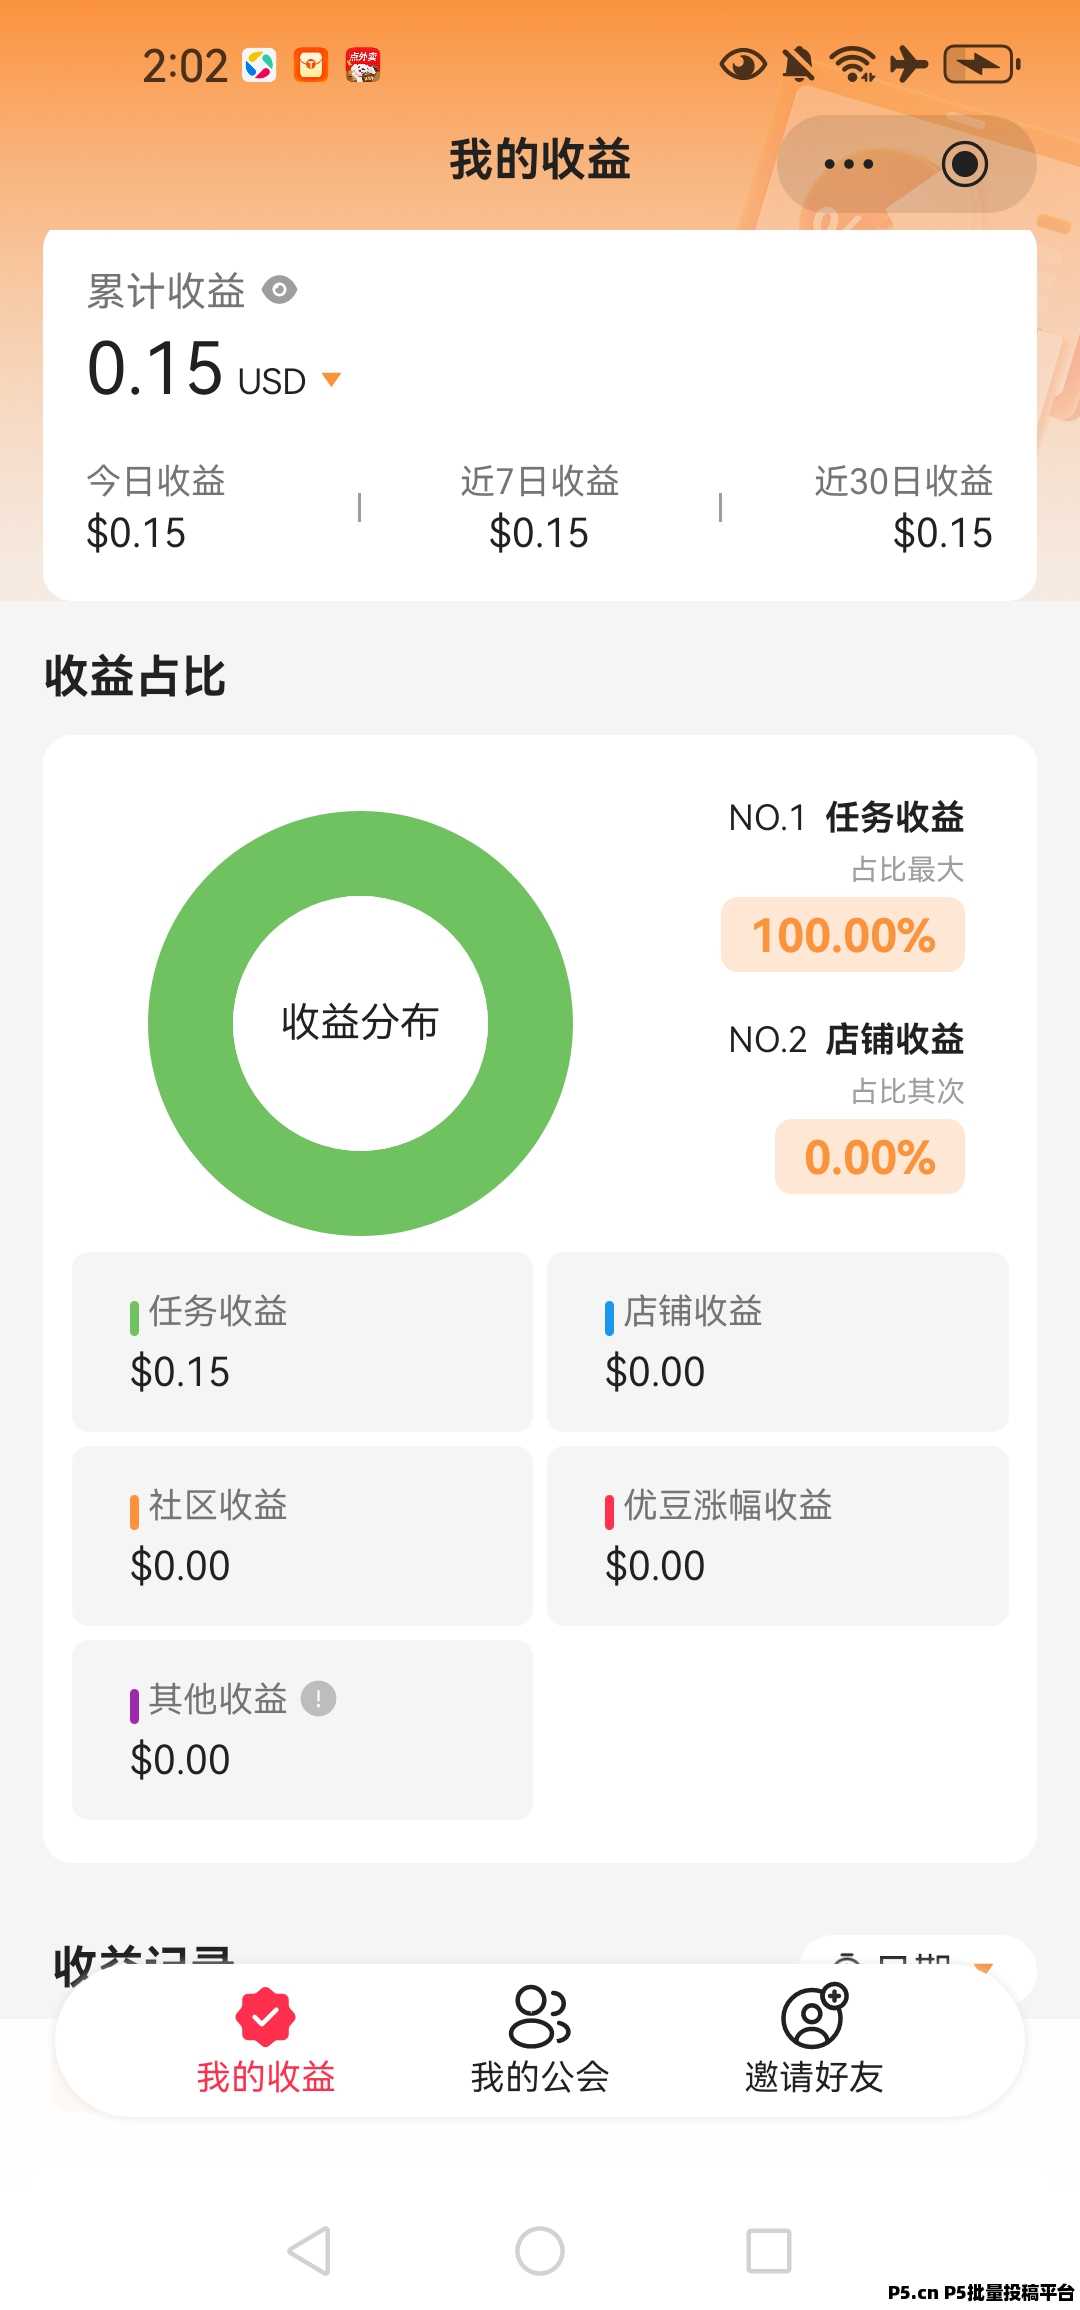Tap the Android back navigation triangle

(309, 2251)
